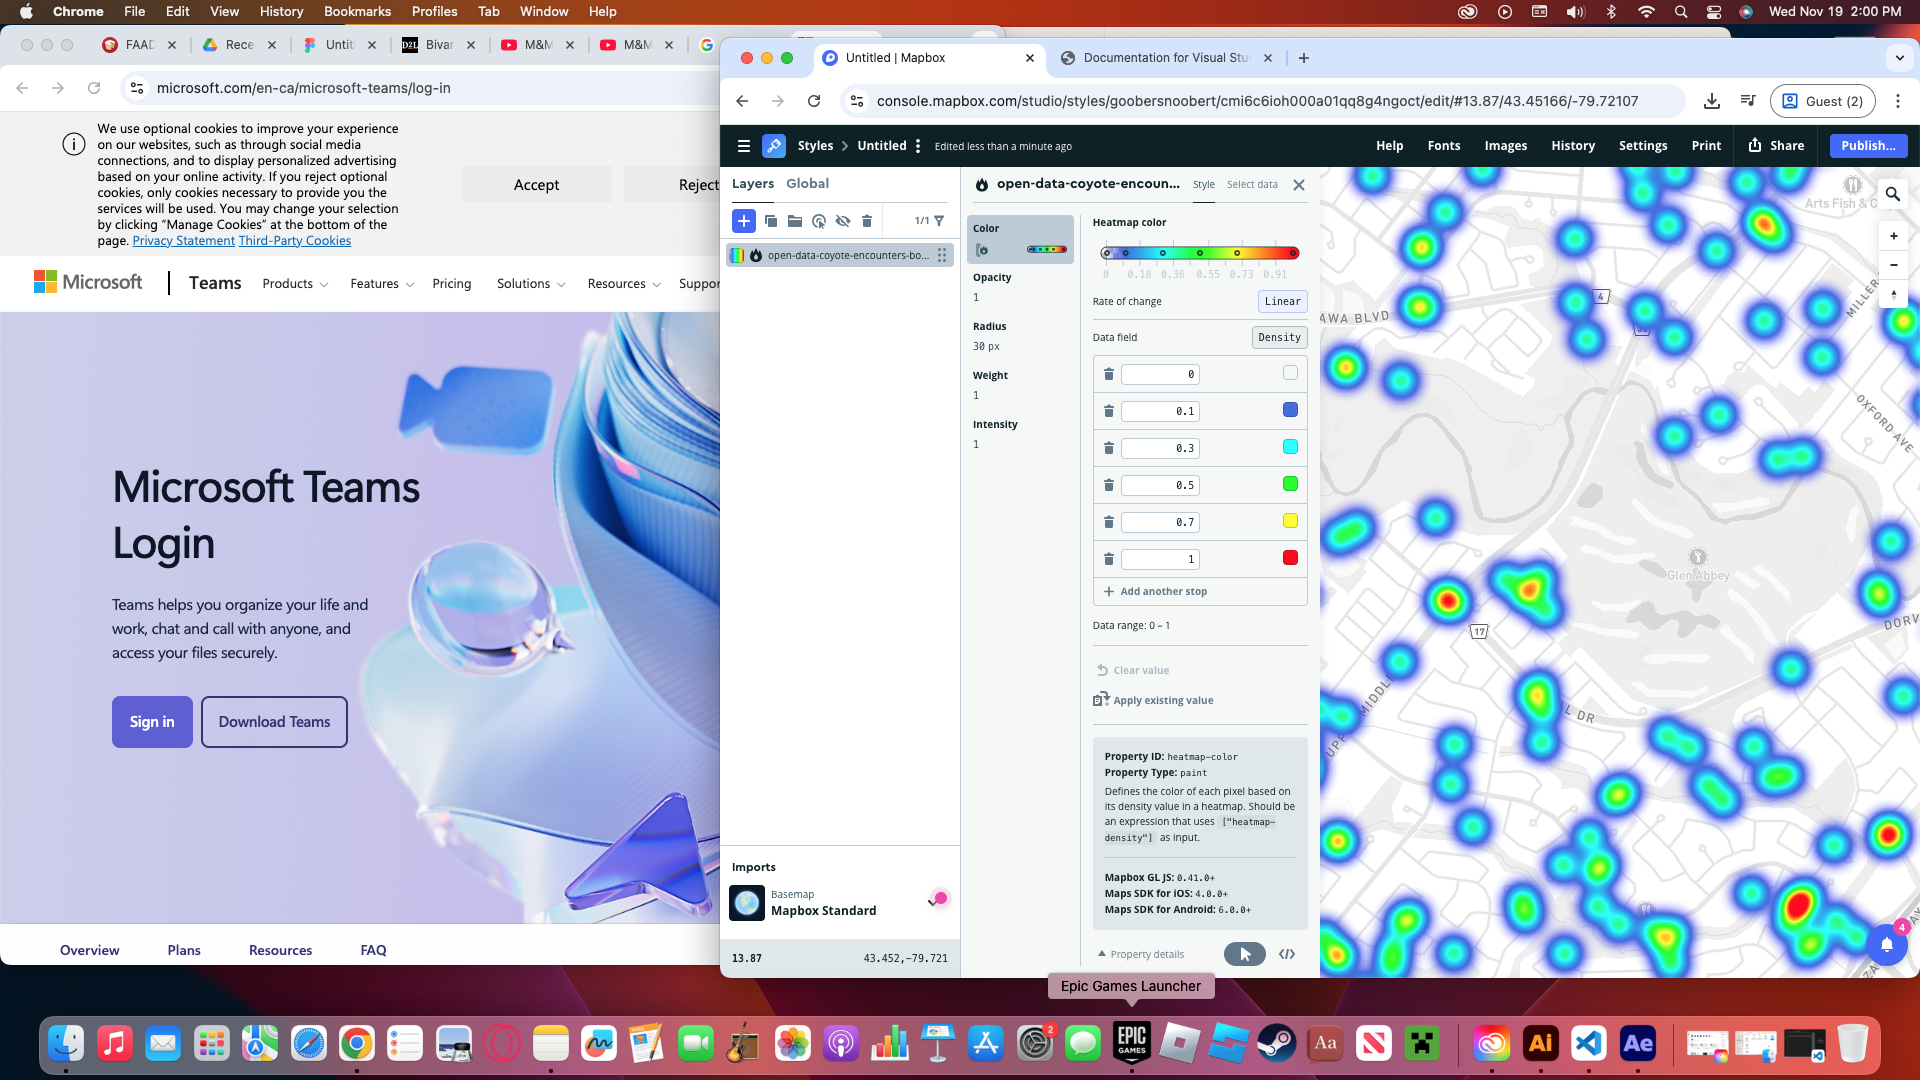Toggle the Mapbox Standard basemap switch

(938, 898)
